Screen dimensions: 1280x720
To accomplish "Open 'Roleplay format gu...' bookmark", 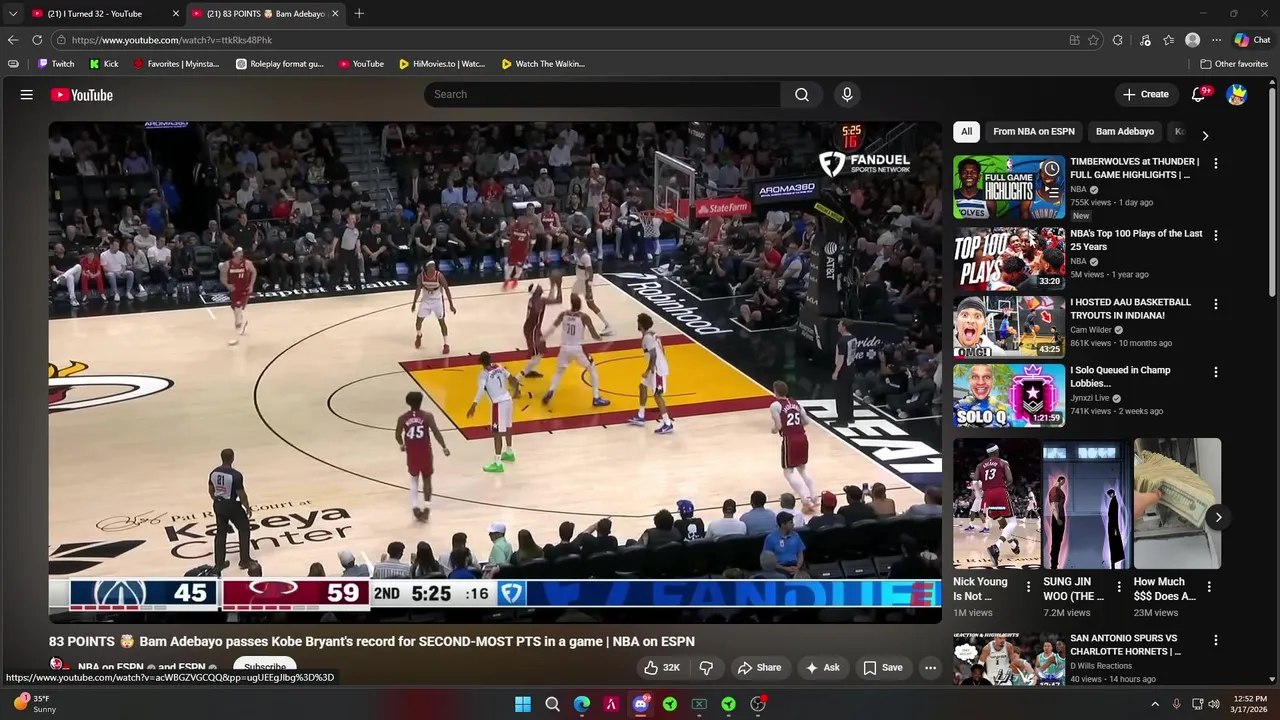I will point(280,64).
